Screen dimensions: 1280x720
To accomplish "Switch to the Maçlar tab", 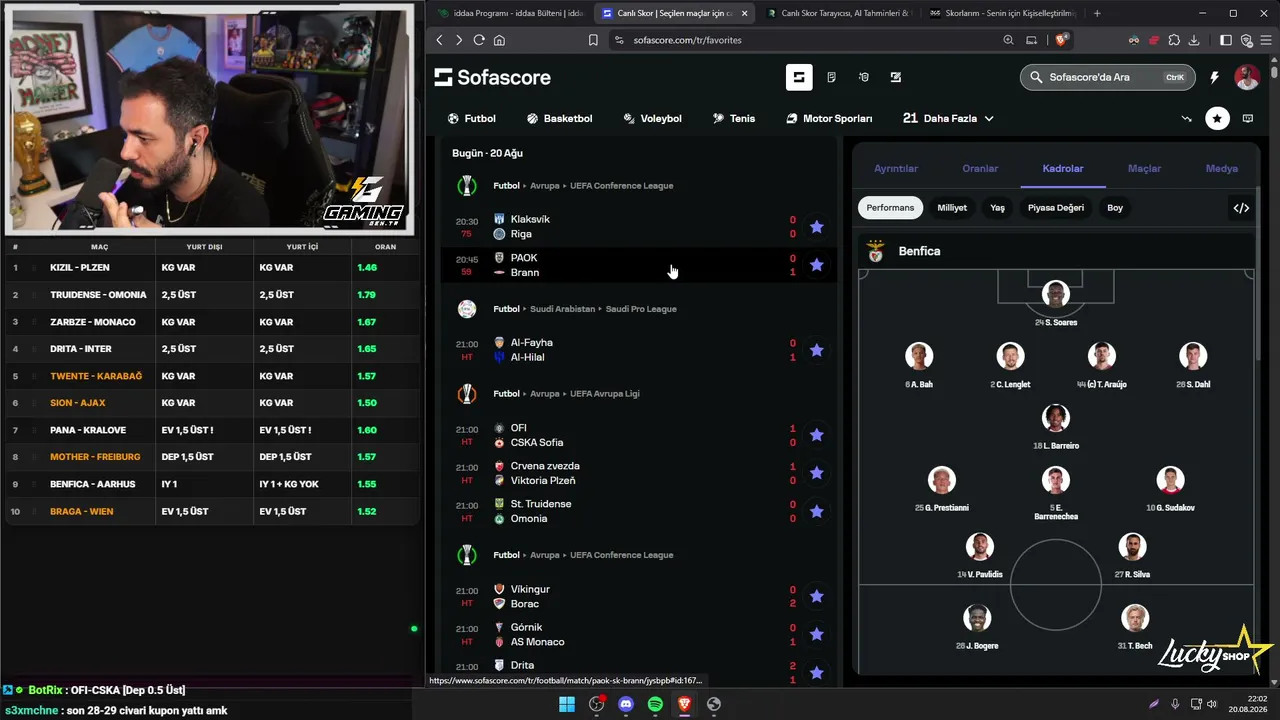I will click(1145, 169).
